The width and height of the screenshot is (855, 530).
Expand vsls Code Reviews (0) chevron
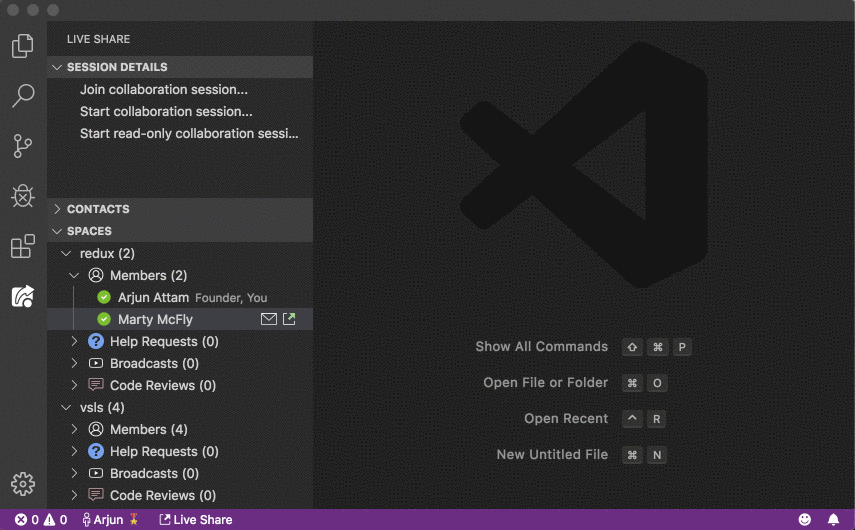point(74,495)
